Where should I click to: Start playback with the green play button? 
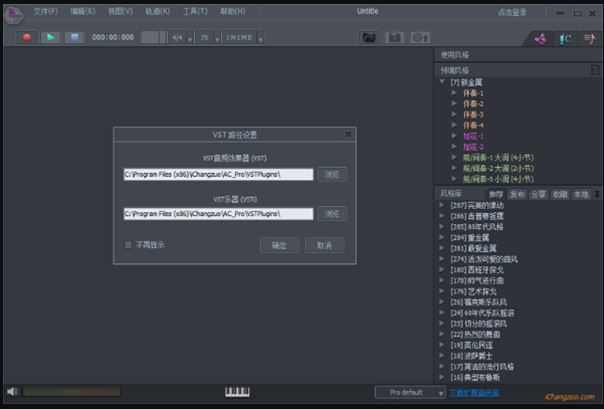[50, 37]
